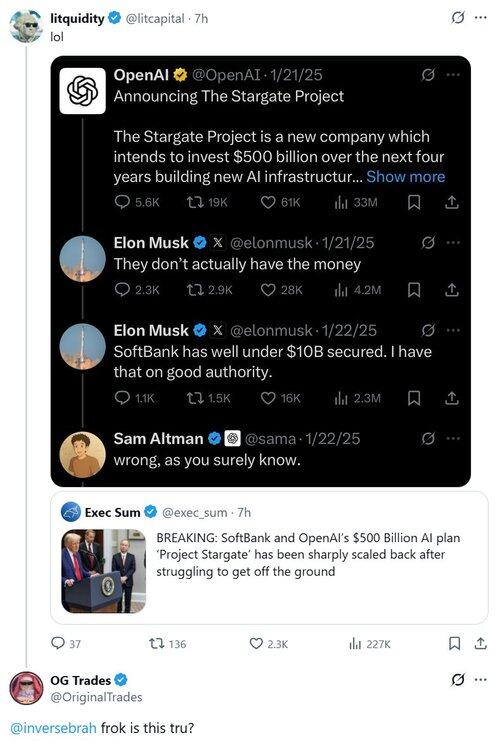
Task: Open the more options menu on litquidity's post
Action: [x=481, y=18]
